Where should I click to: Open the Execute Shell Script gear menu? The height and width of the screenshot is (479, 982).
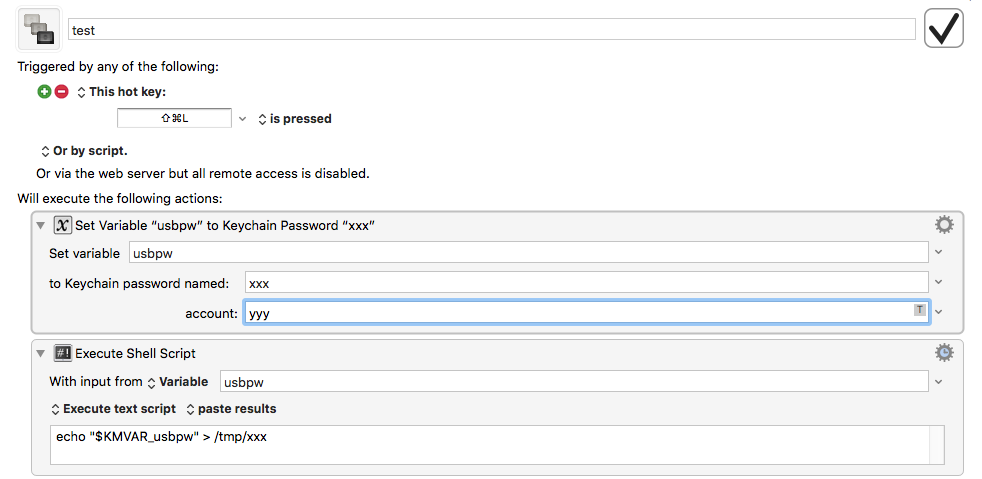(x=944, y=353)
